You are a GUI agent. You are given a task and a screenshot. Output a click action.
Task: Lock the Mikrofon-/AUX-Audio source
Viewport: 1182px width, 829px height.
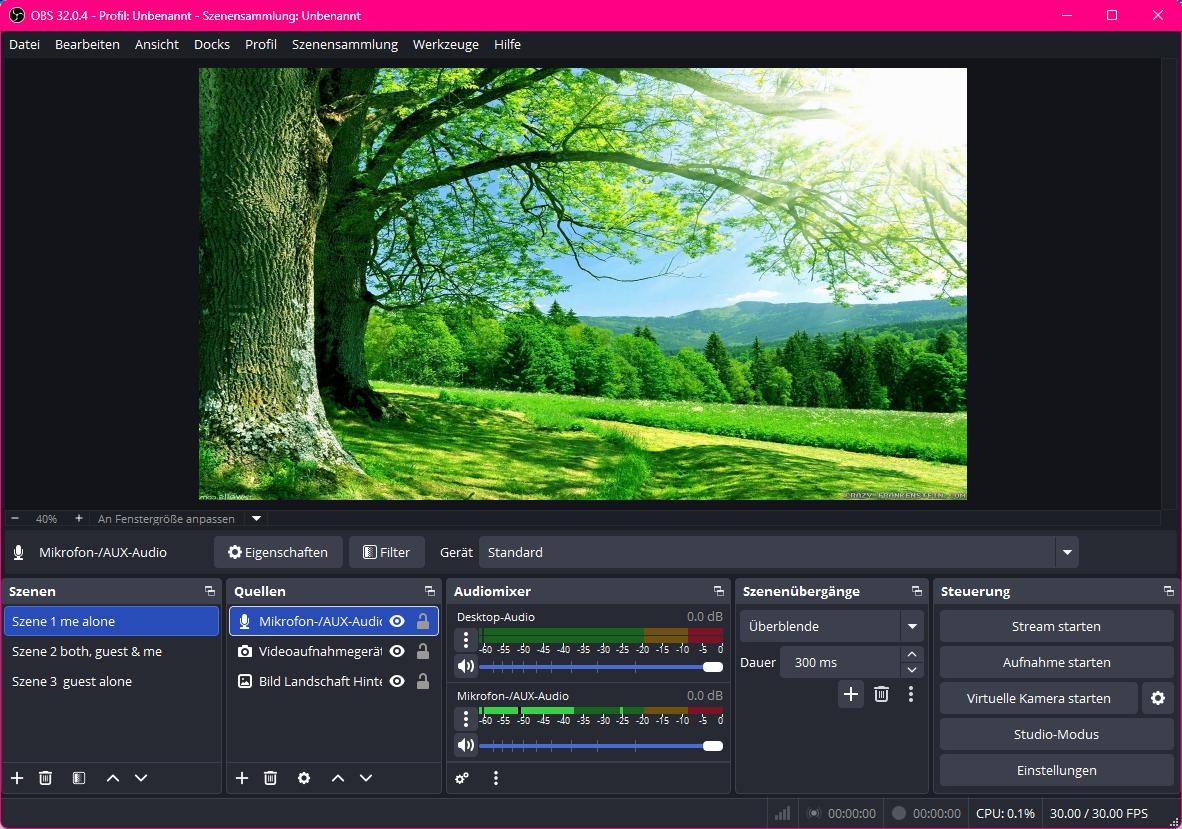(423, 621)
